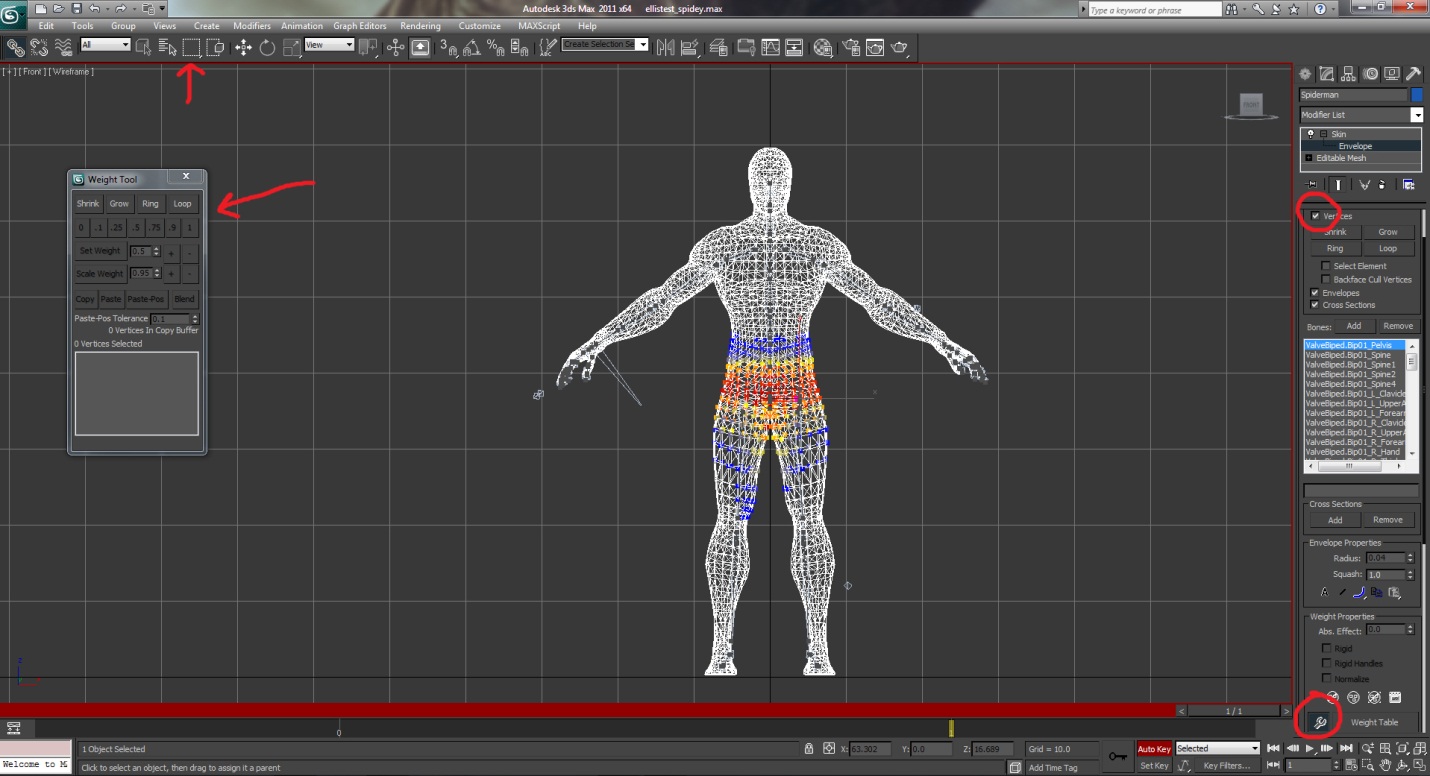Click the Rectangular Selection Region icon
The height and width of the screenshot is (776, 1430).
(x=191, y=47)
